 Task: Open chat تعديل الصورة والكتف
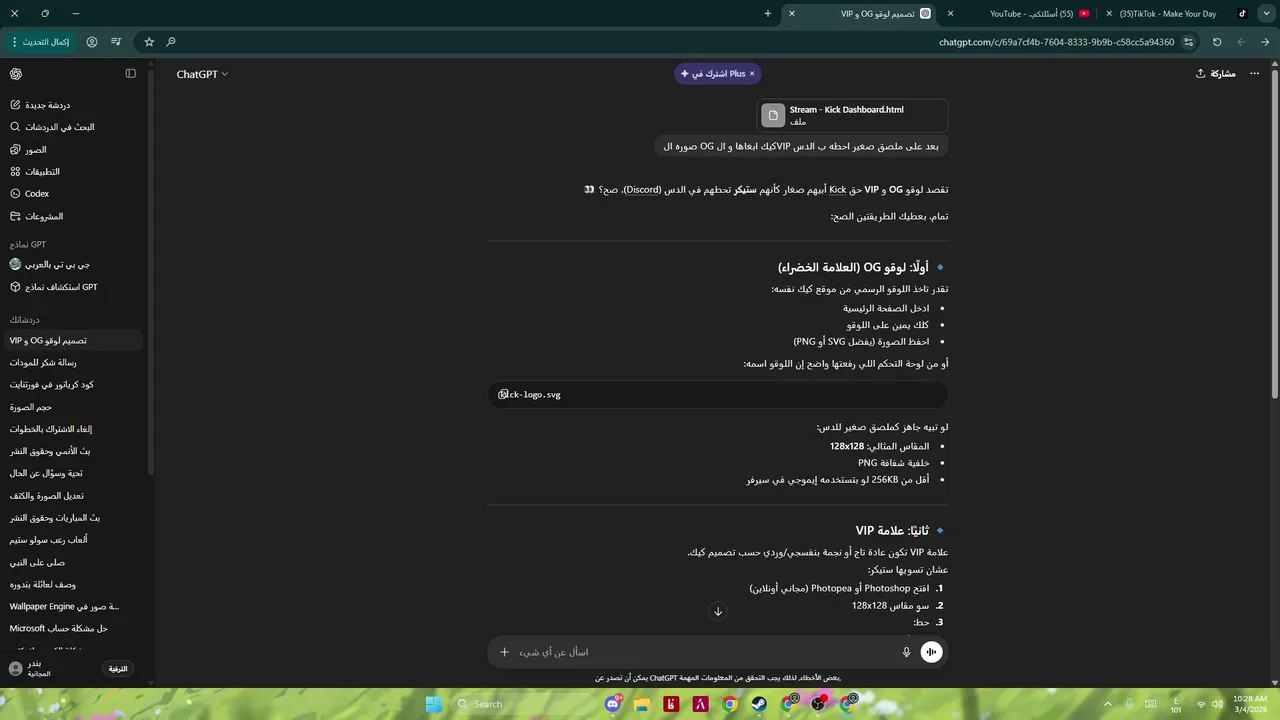coord(74,496)
